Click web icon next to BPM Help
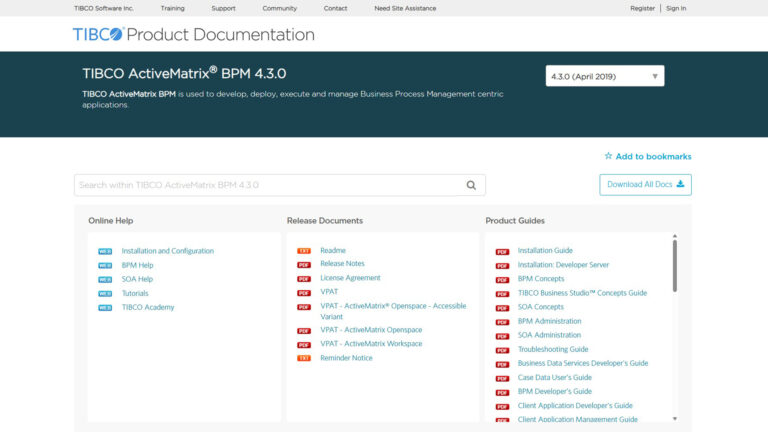Image resolution: width=768 pixels, height=432 pixels. [105, 265]
